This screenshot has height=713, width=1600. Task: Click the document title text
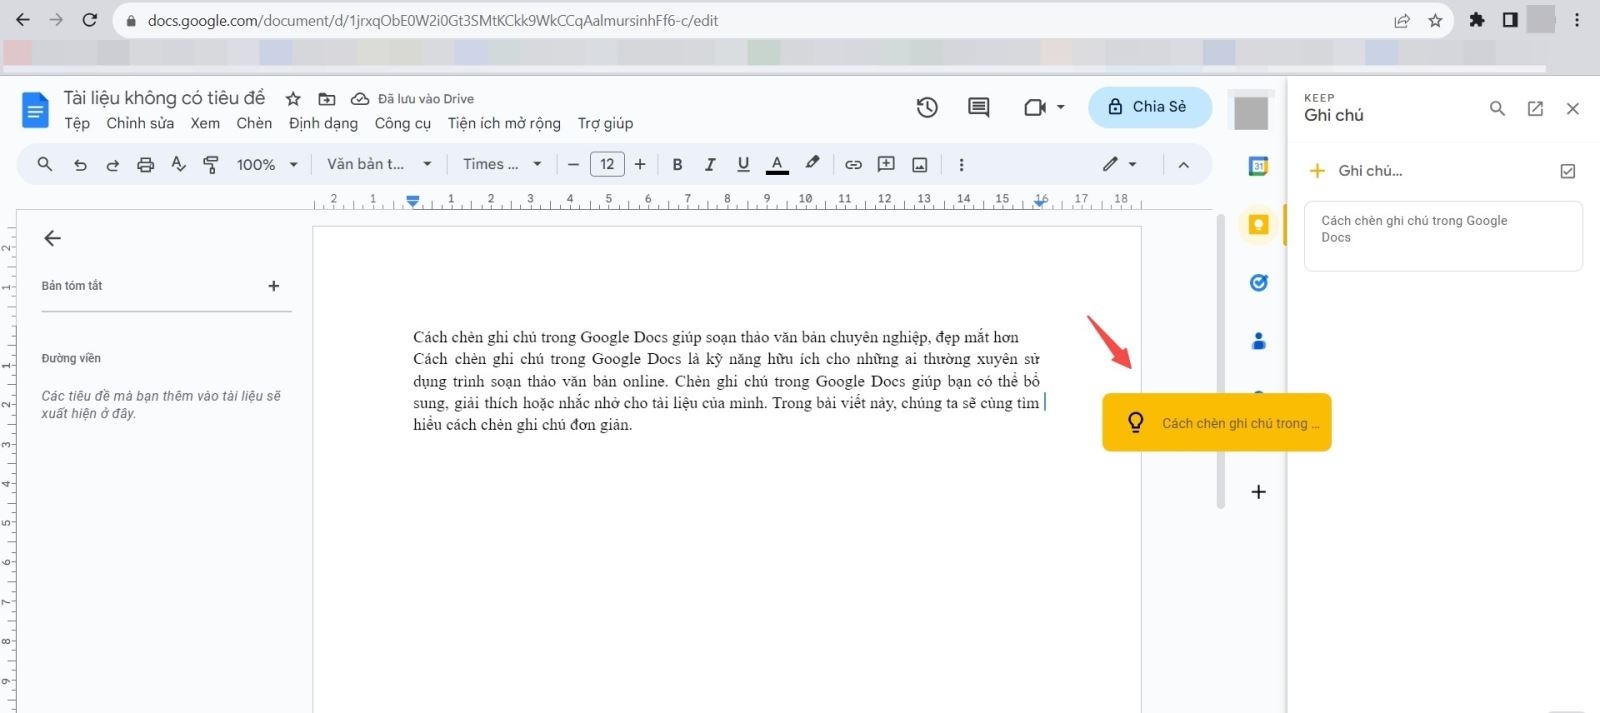(165, 98)
